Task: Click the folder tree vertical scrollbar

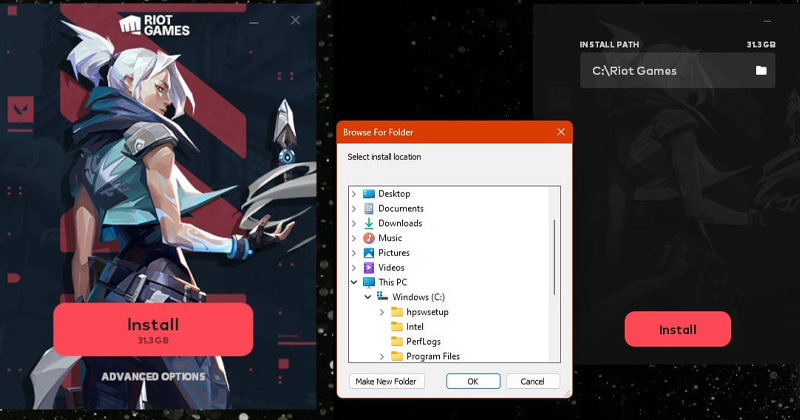Action: [x=555, y=255]
